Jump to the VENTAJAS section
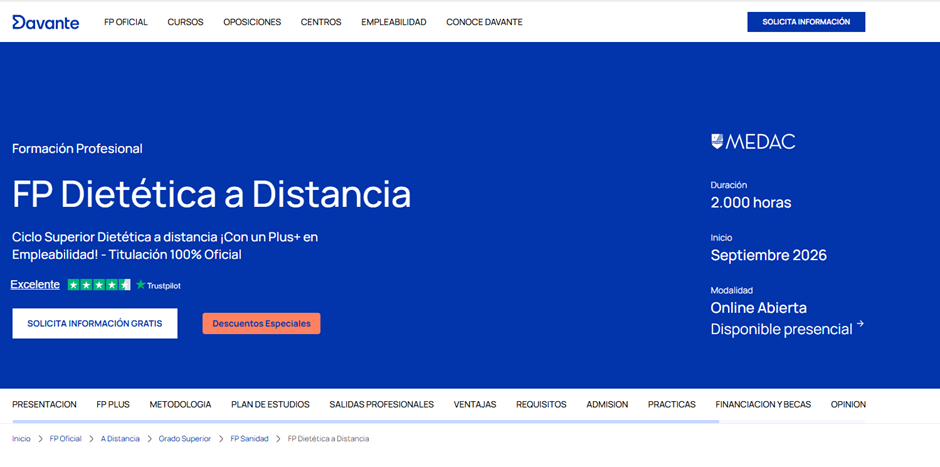Image resolution: width=940 pixels, height=467 pixels. click(x=475, y=405)
